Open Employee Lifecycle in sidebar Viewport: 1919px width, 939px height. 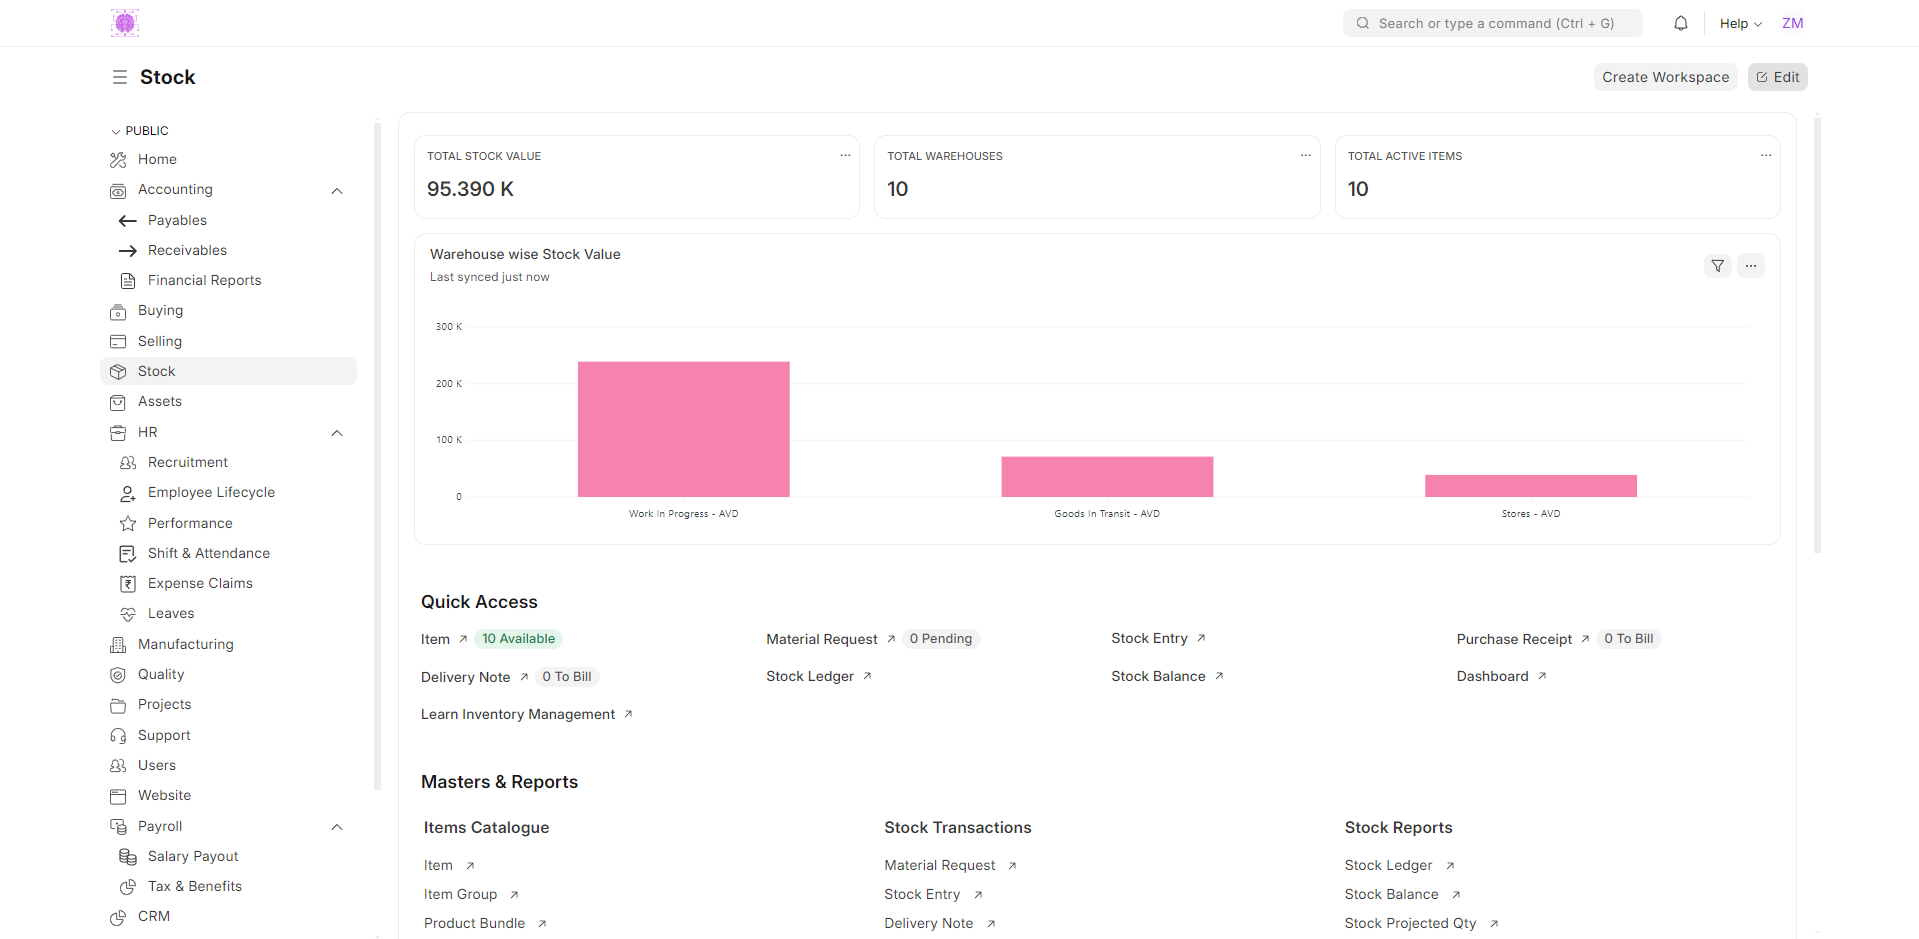click(211, 493)
